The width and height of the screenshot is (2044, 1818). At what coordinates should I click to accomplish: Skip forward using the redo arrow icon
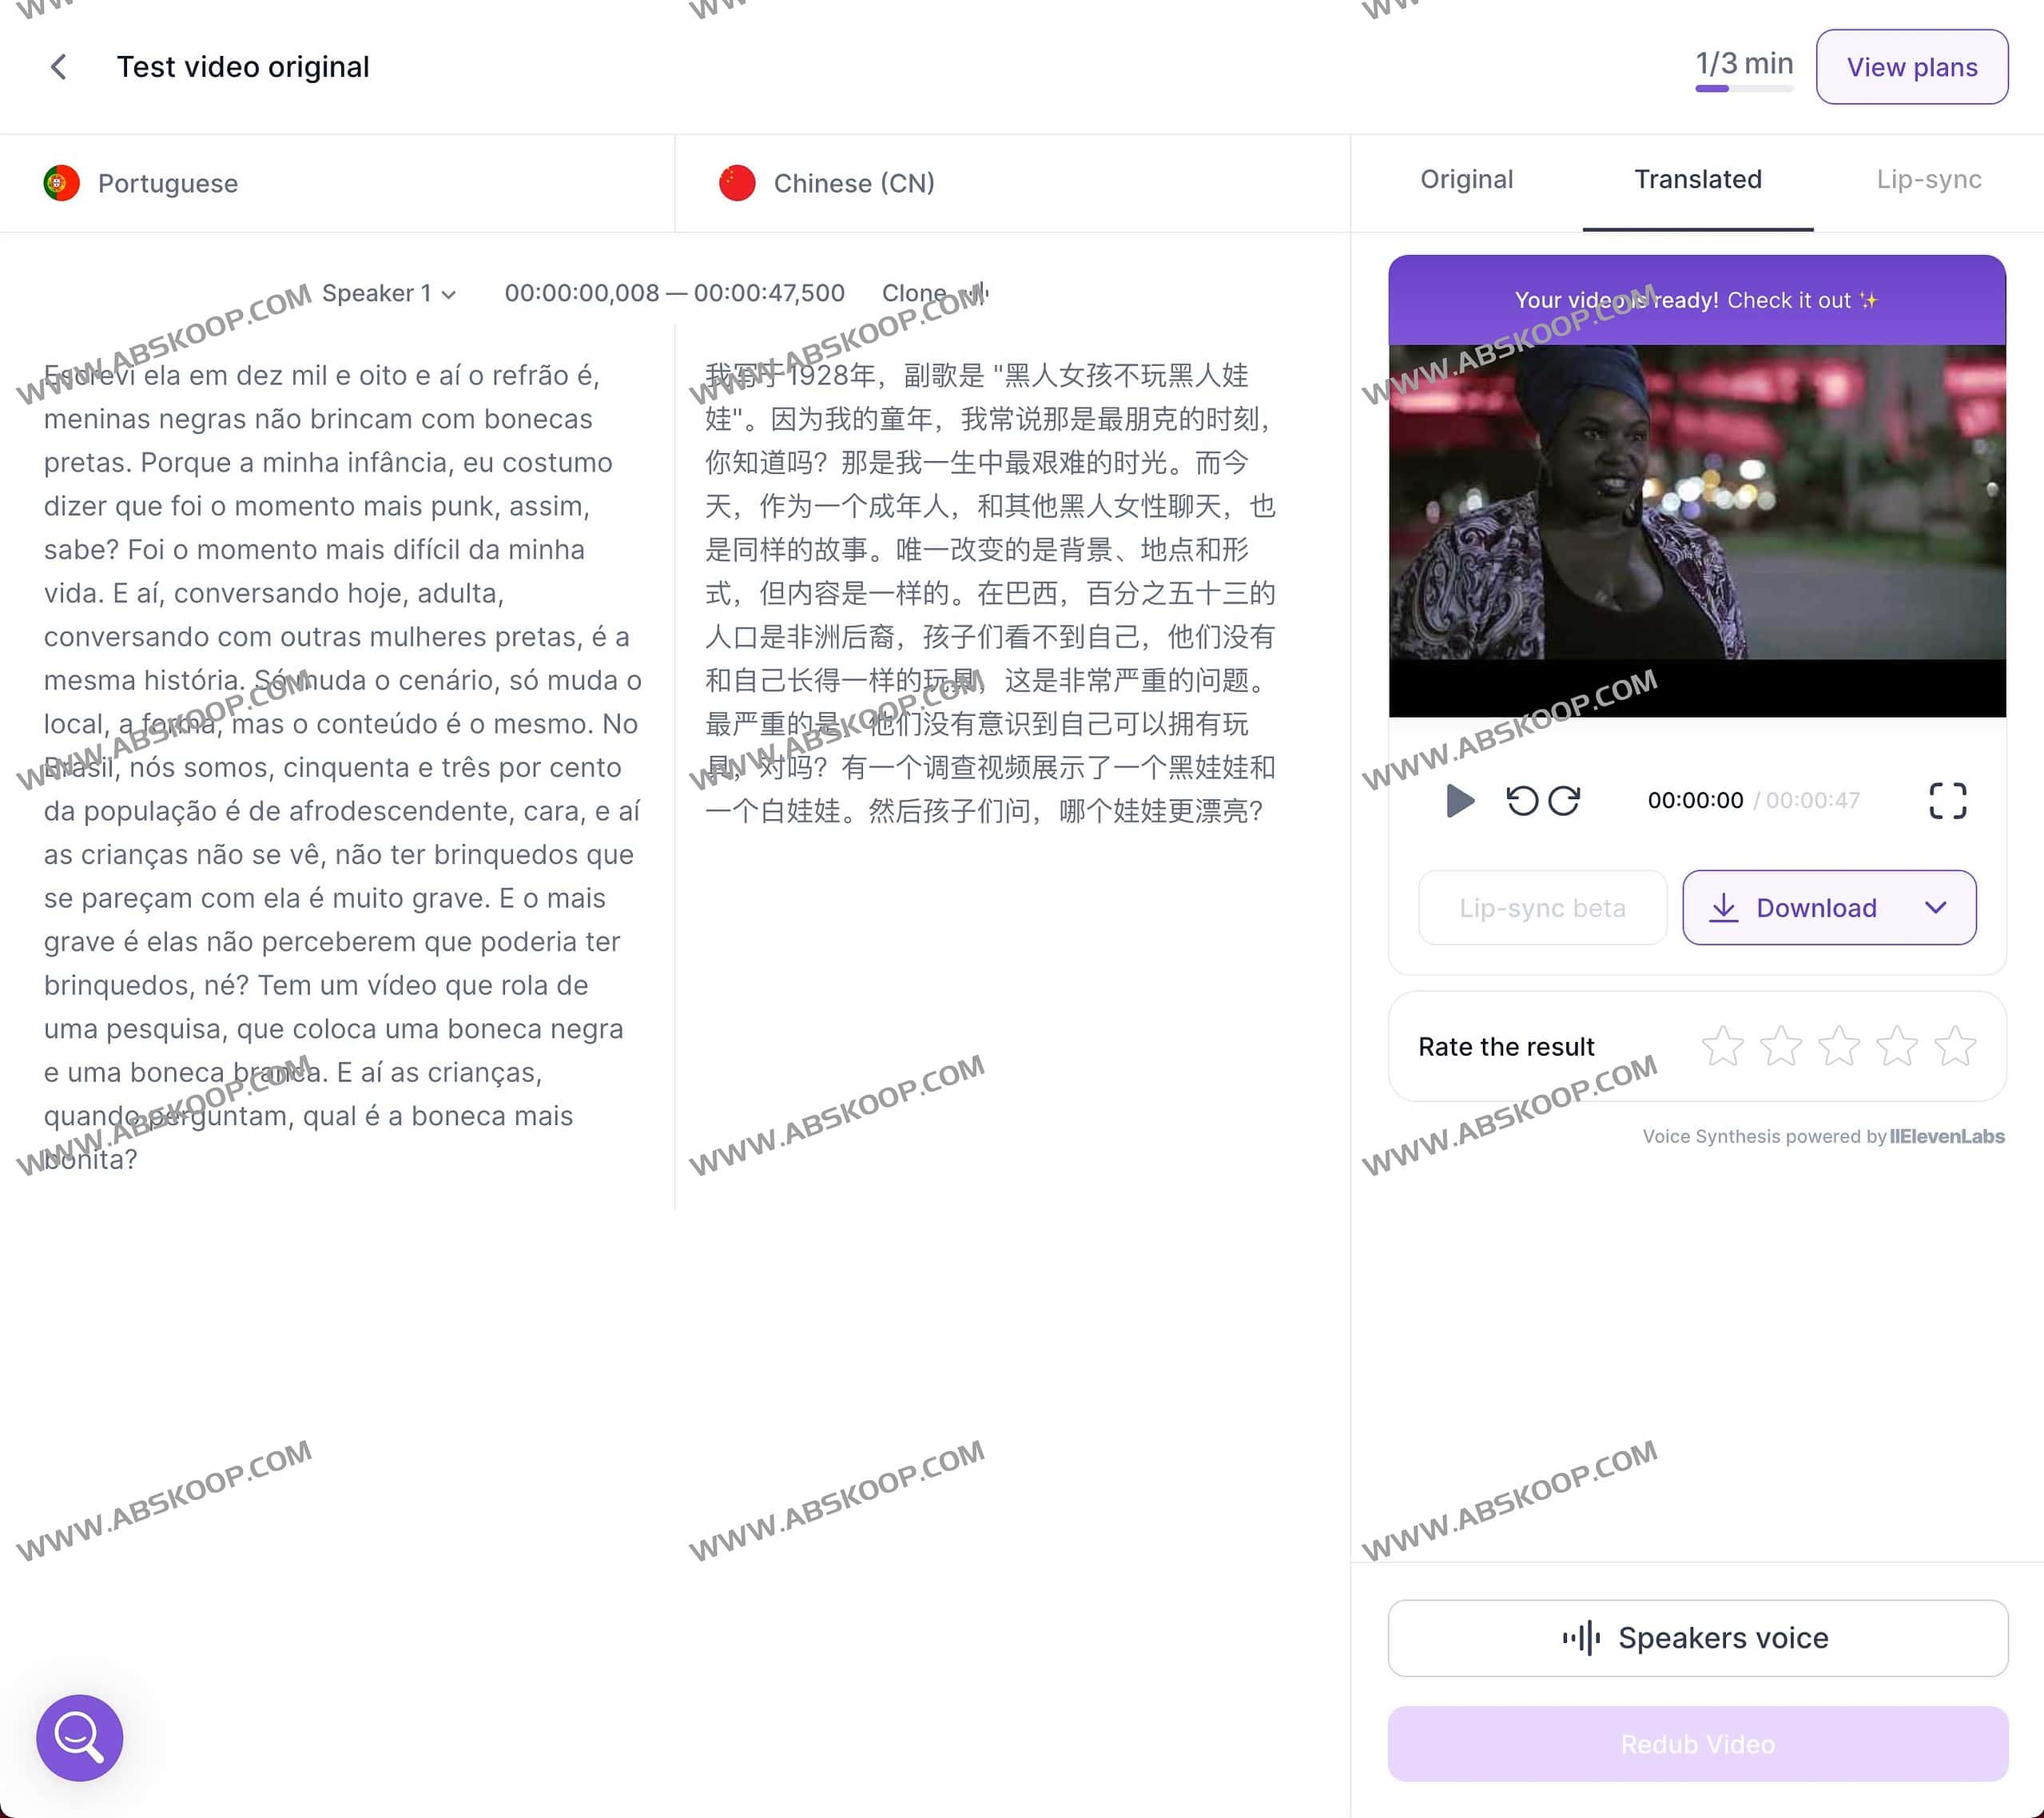coord(1565,800)
